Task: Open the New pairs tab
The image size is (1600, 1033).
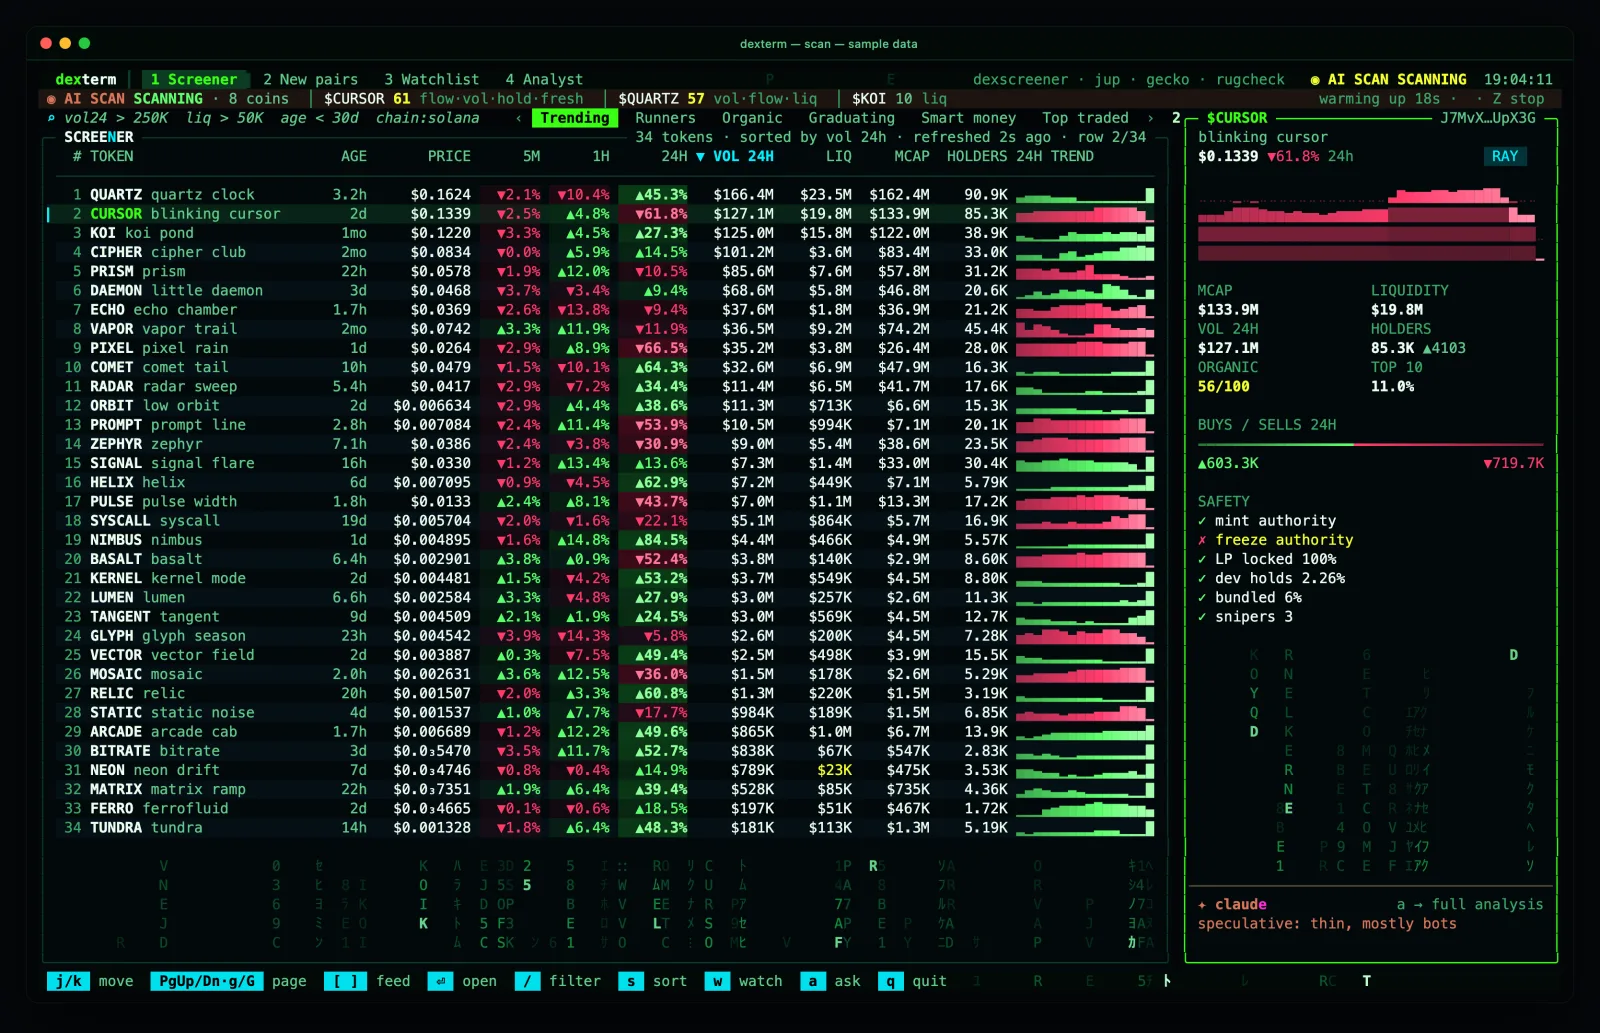Action: [x=310, y=79]
